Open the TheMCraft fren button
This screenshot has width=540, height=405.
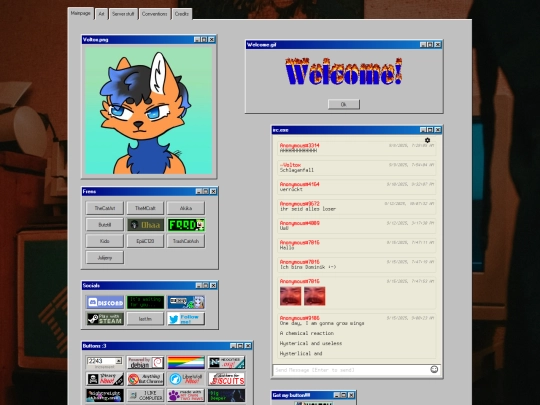coord(145,208)
